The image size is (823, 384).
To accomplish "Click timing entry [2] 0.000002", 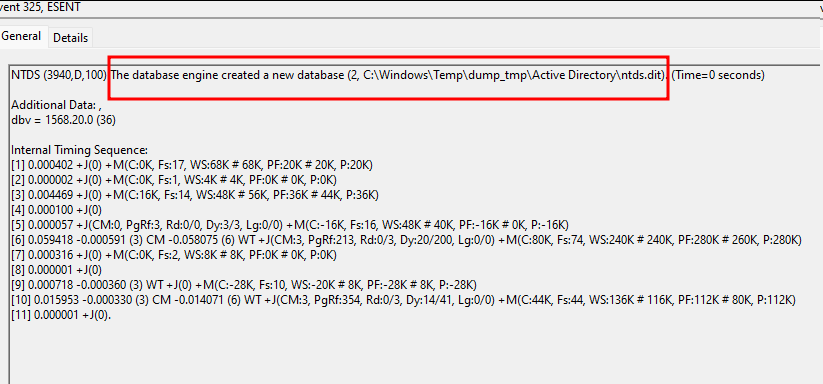I will (x=174, y=180).
